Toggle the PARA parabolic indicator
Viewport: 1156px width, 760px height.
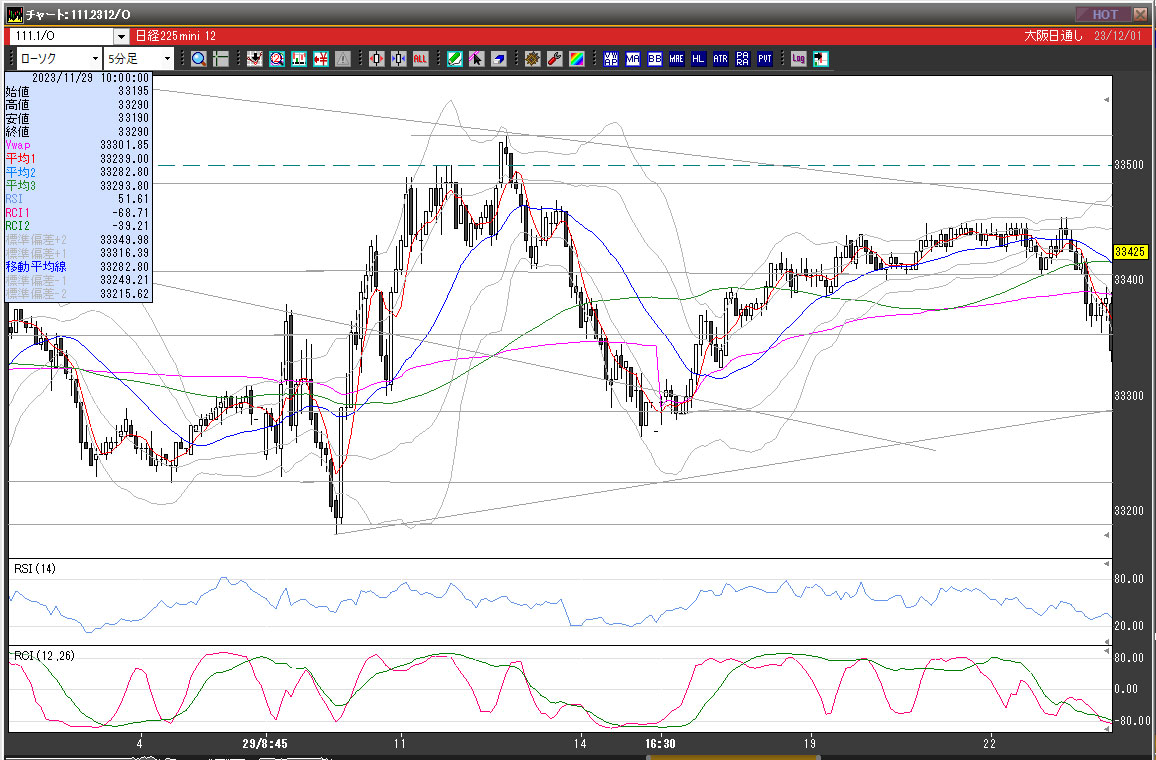[x=742, y=59]
